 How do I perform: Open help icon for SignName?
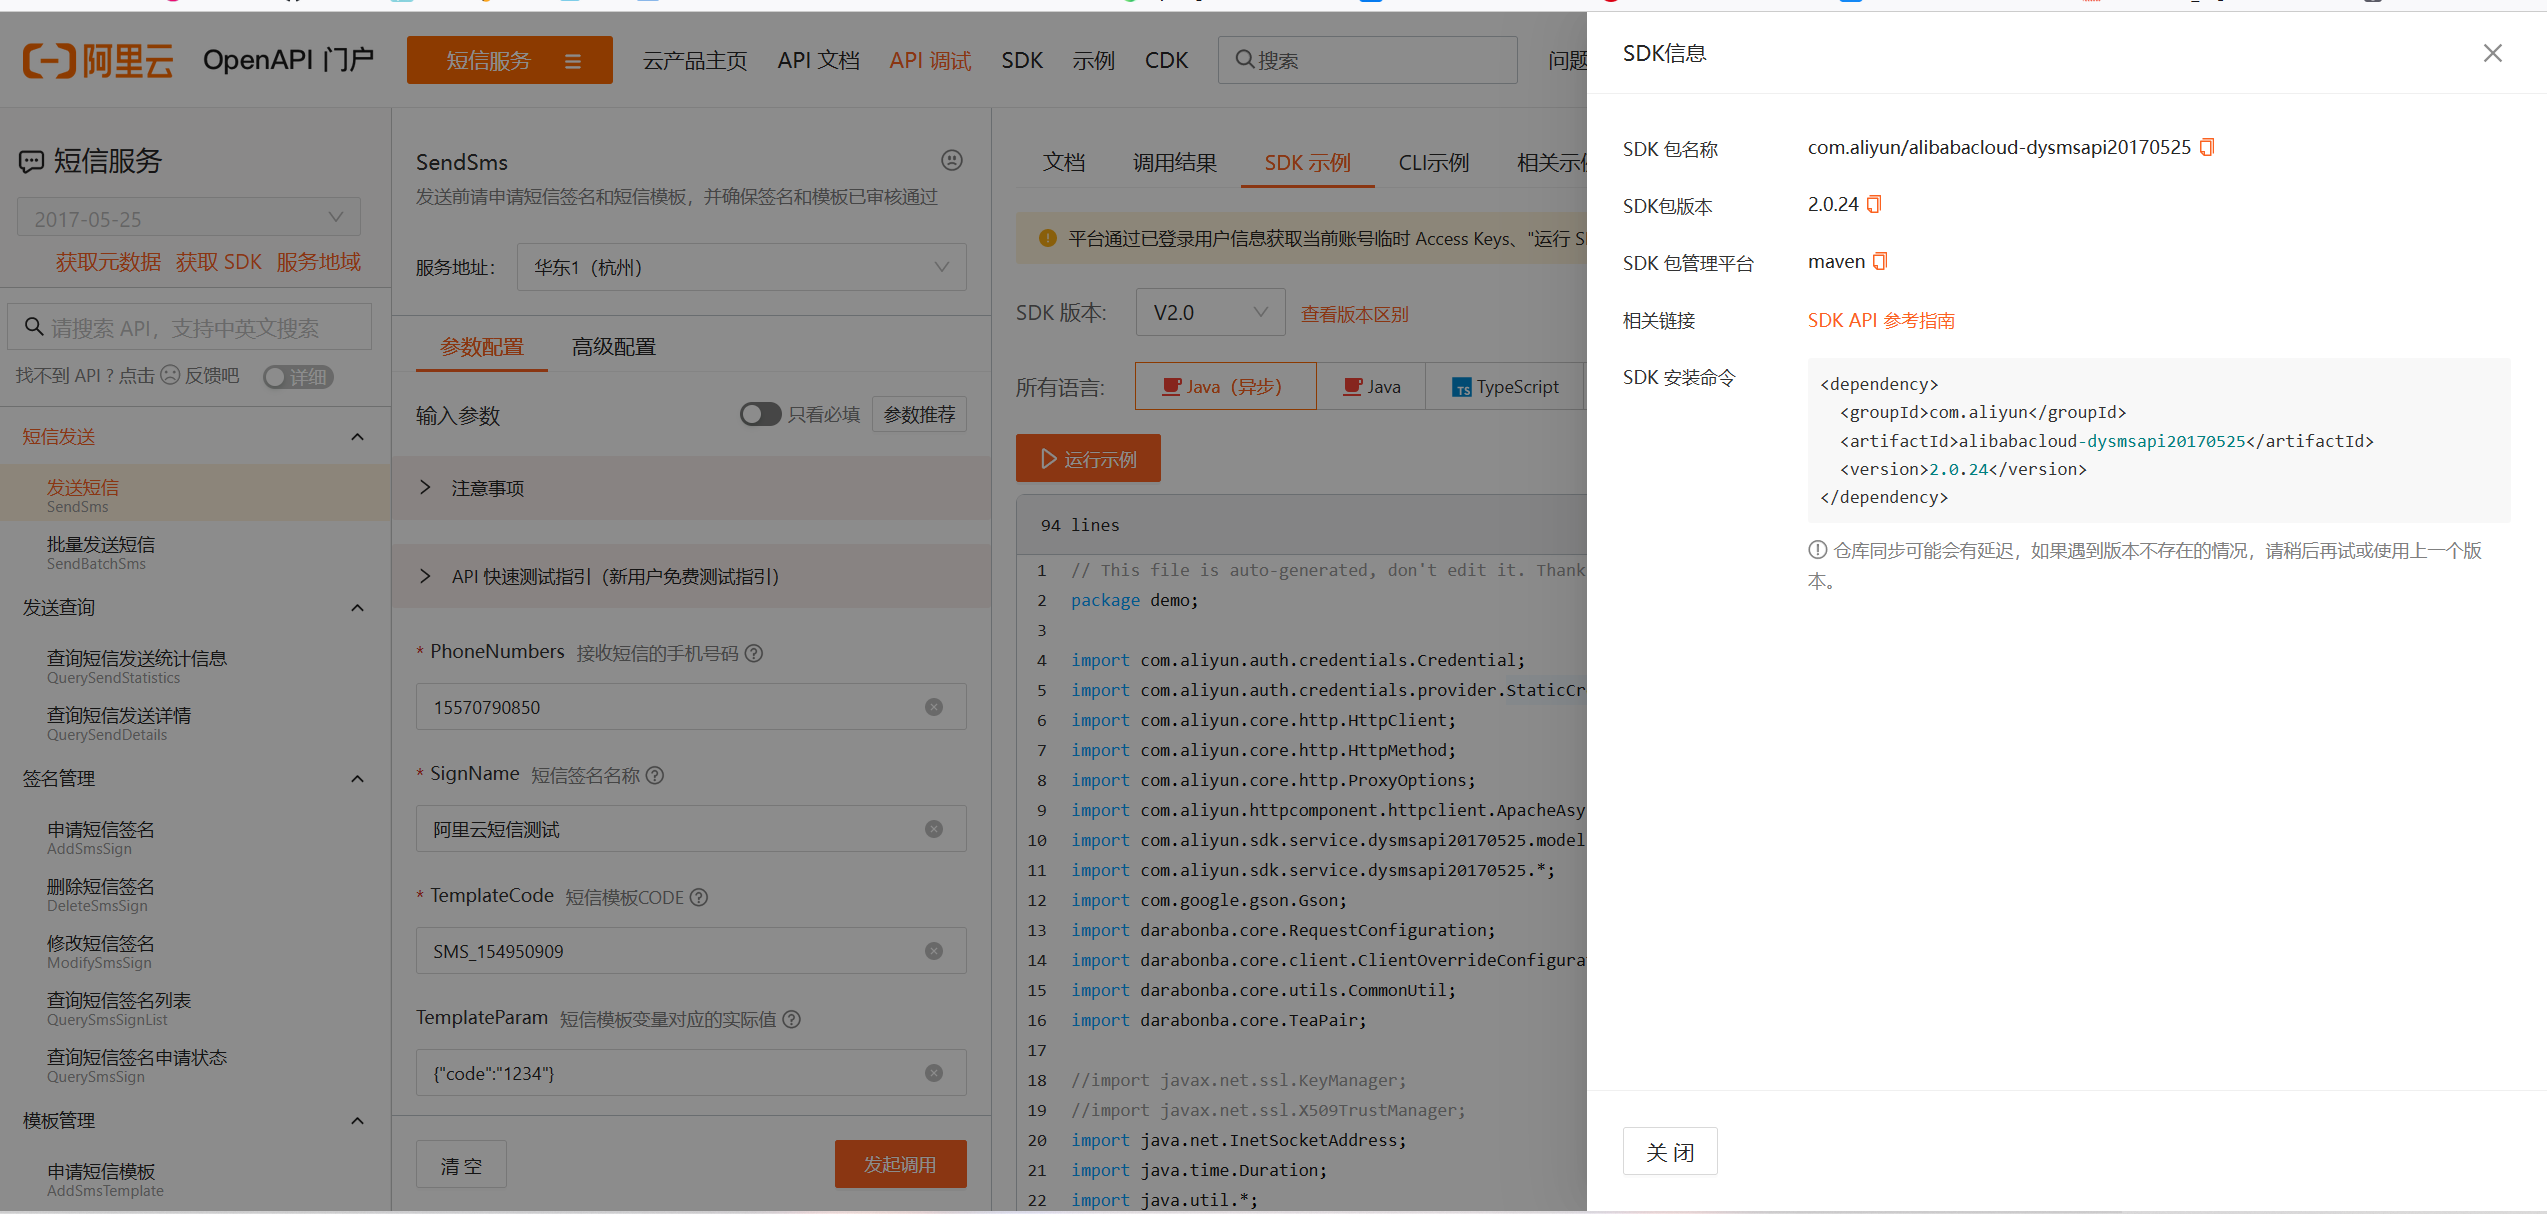pos(655,775)
